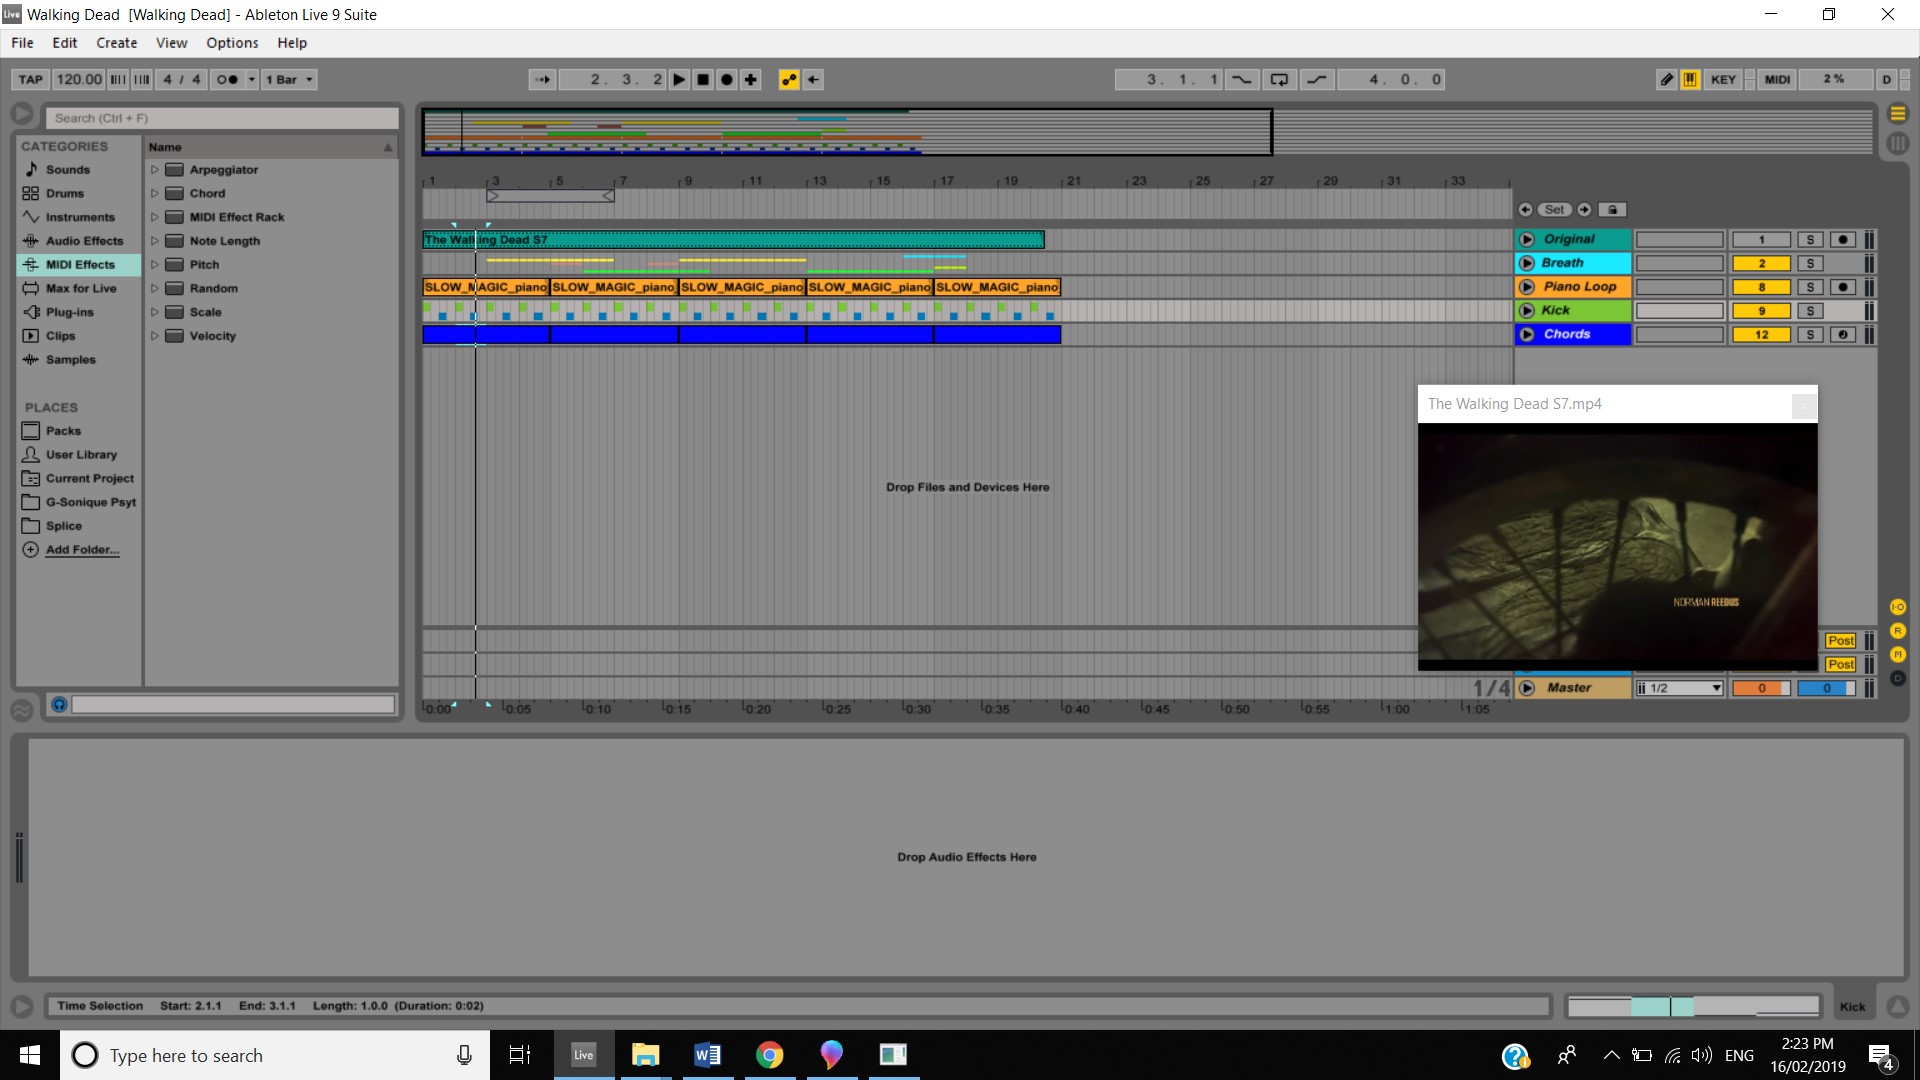Click the Arrangement Record button
The image size is (1920, 1080).
point(727,80)
